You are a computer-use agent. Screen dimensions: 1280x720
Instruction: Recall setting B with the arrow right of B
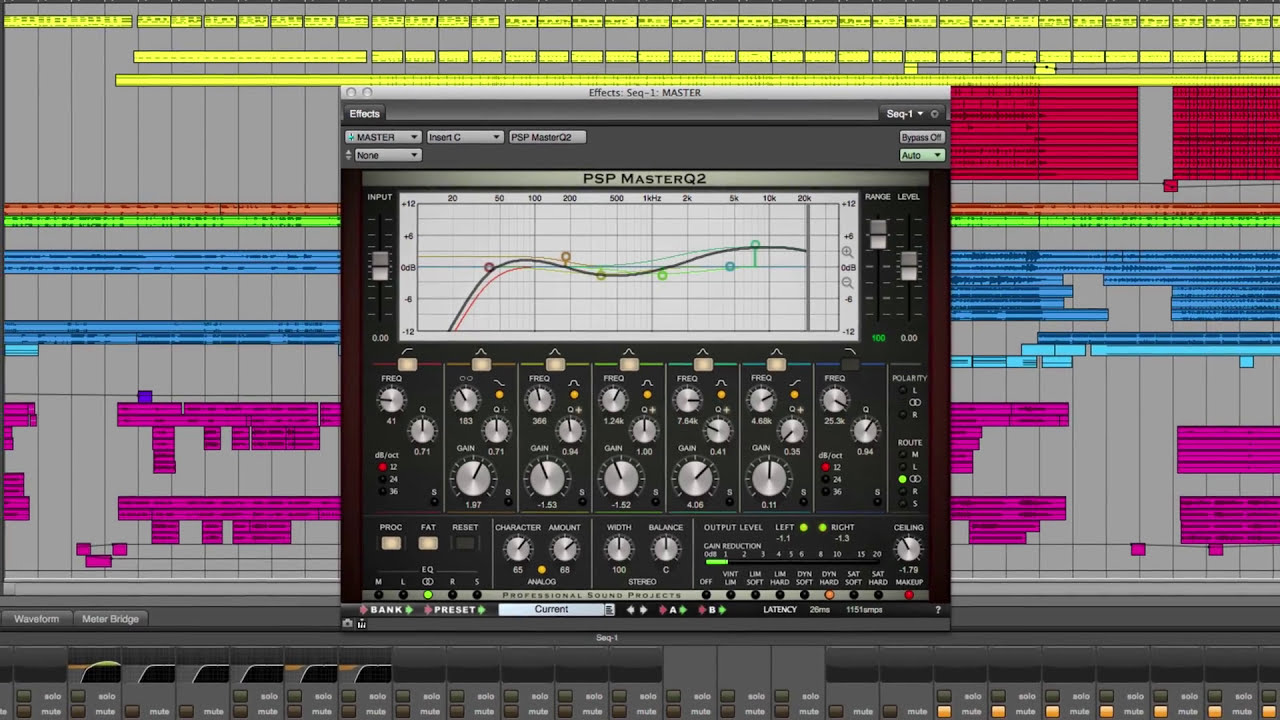724,610
